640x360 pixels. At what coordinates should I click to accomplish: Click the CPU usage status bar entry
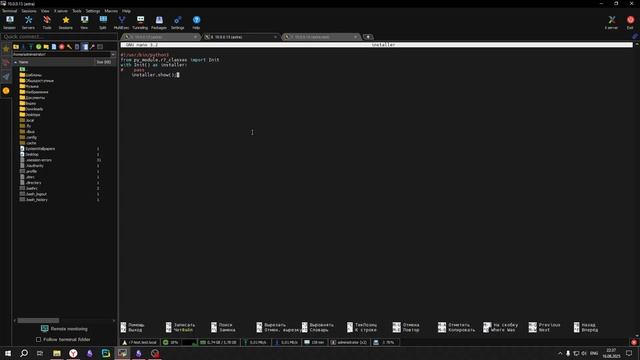(171, 342)
